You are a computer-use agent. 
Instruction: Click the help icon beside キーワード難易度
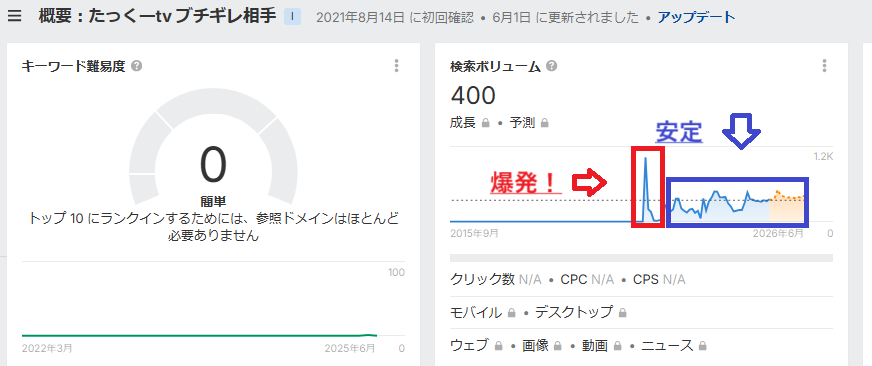tap(137, 66)
